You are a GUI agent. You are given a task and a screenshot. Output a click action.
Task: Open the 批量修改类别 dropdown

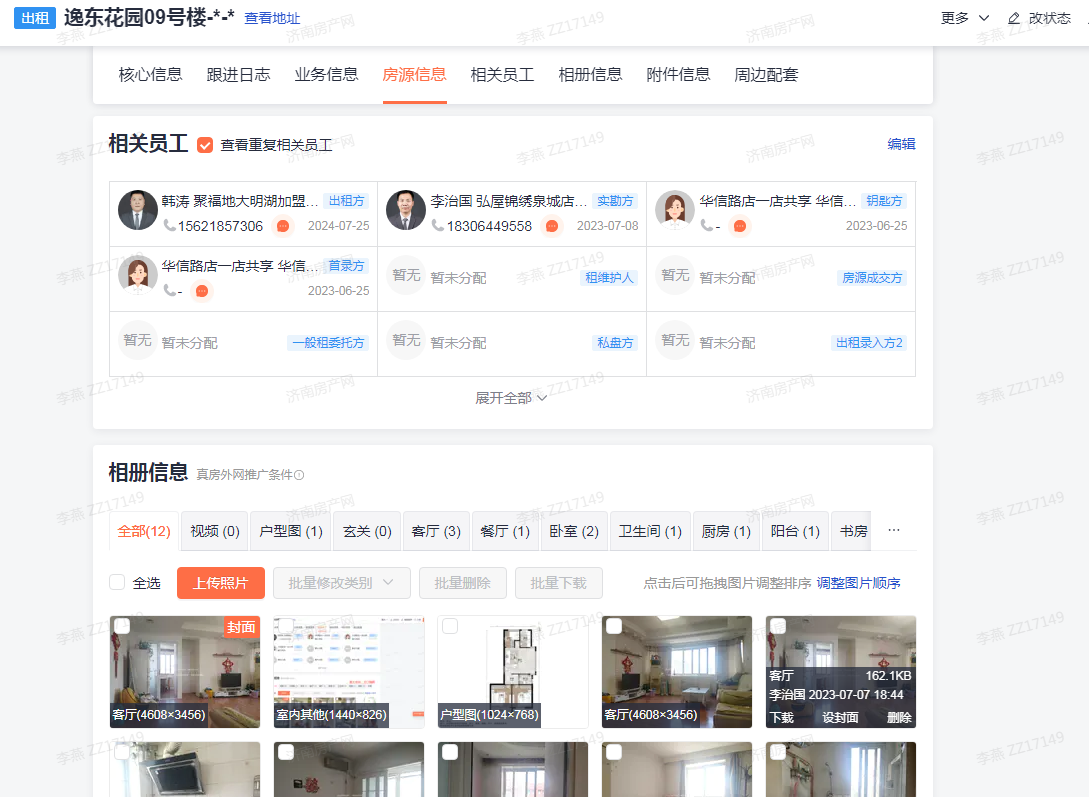tap(342, 583)
